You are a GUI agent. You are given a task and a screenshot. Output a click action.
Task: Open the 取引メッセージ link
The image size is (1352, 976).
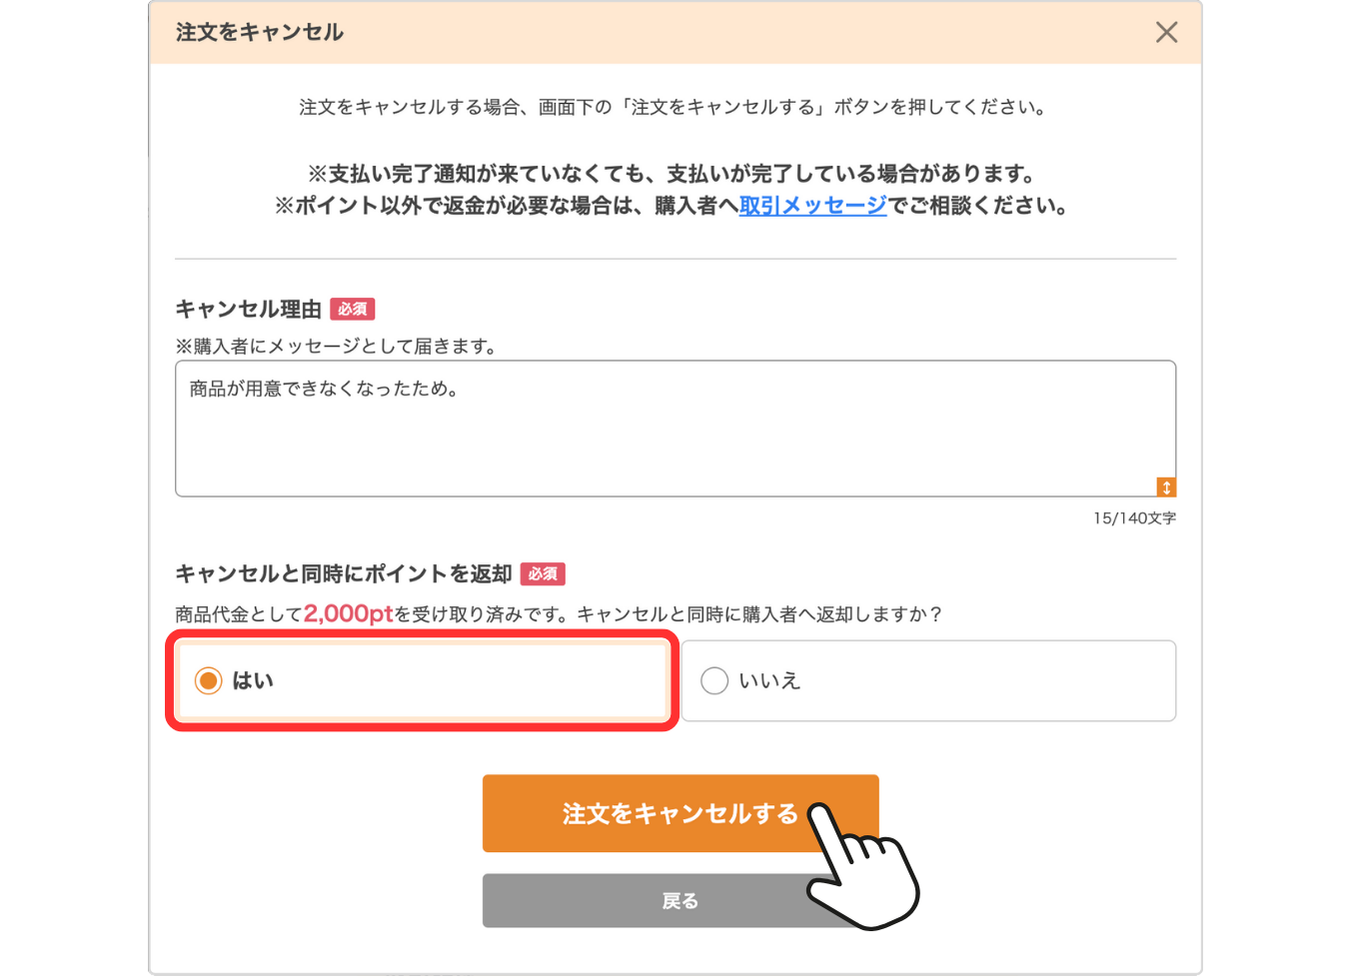[x=812, y=206]
